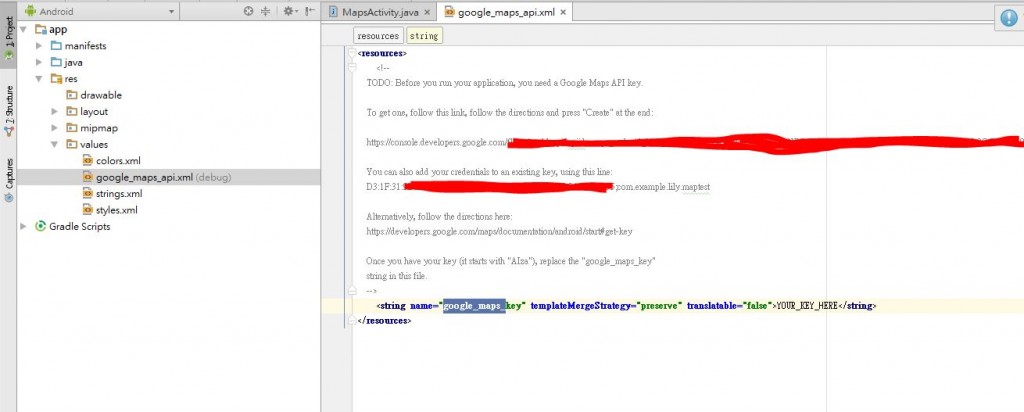Expand the manifests folder
Screen dimensions: 1024x412
tap(39, 46)
